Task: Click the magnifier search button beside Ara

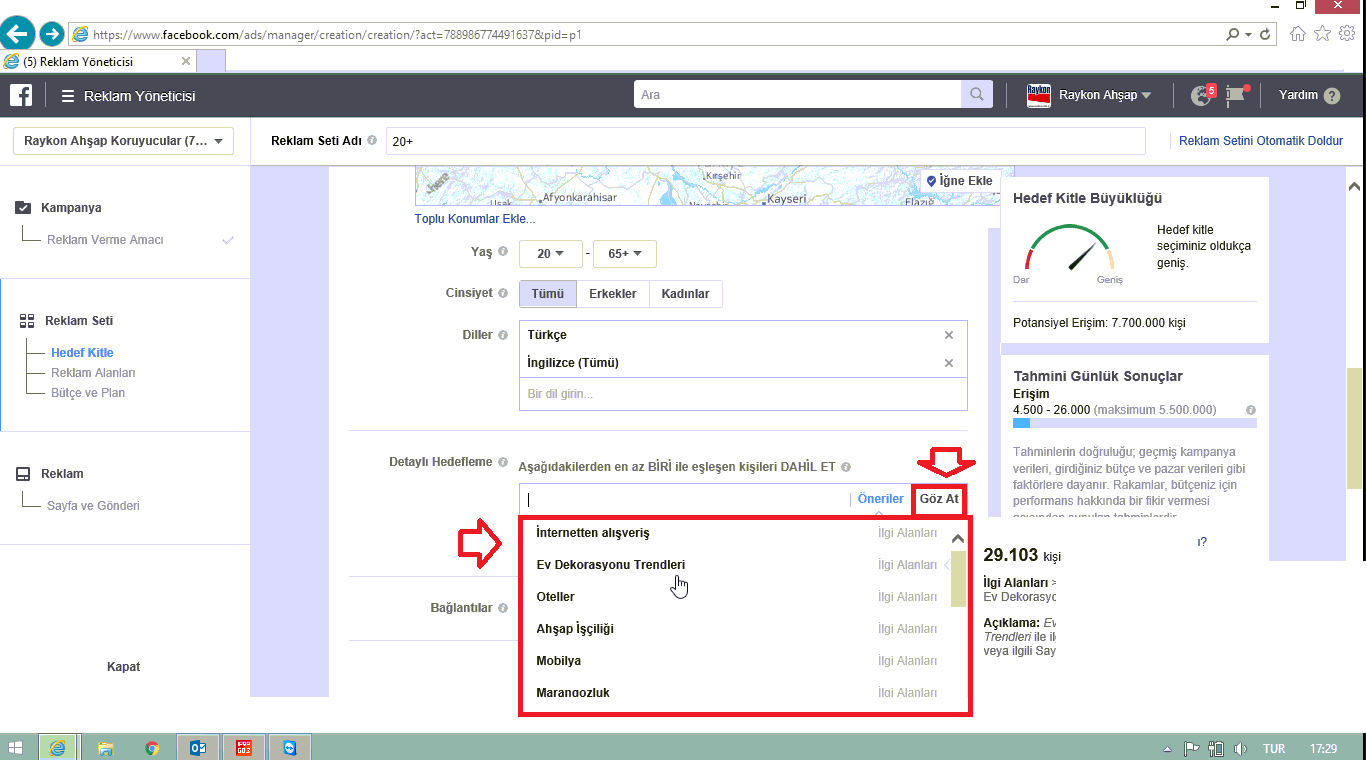Action: coord(976,95)
